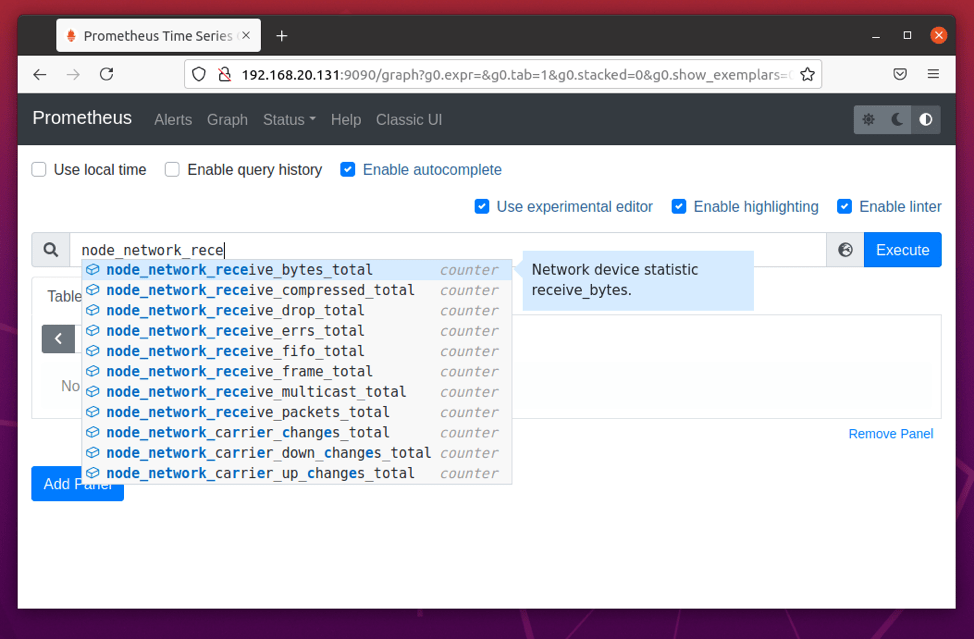The width and height of the screenshot is (974, 639).
Task: Execute the query
Action: point(903,250)
